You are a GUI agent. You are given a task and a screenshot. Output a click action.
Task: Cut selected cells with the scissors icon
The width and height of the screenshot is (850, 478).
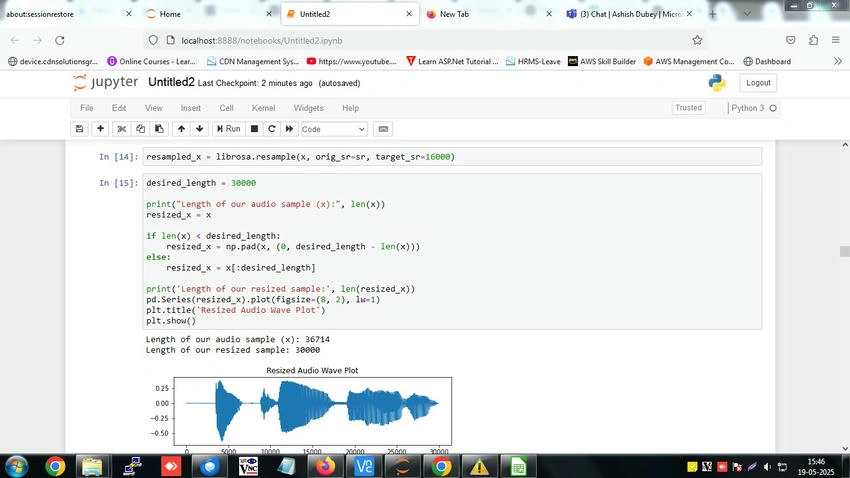(121, 129)
